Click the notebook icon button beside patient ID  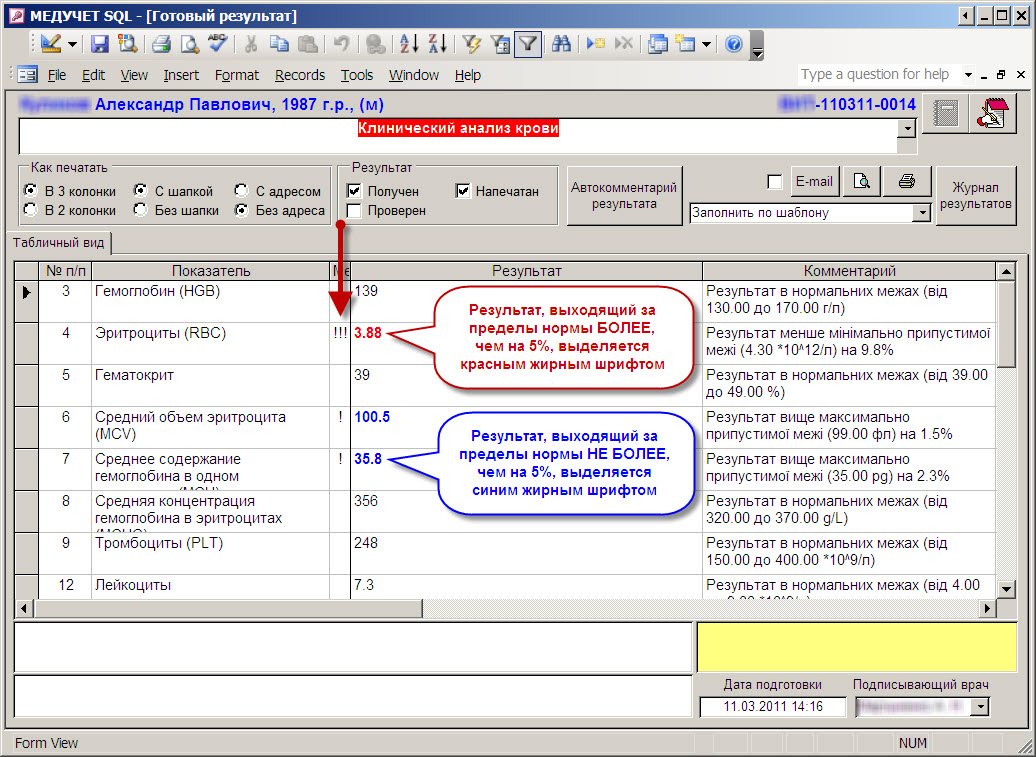click(x=945, y=114)
